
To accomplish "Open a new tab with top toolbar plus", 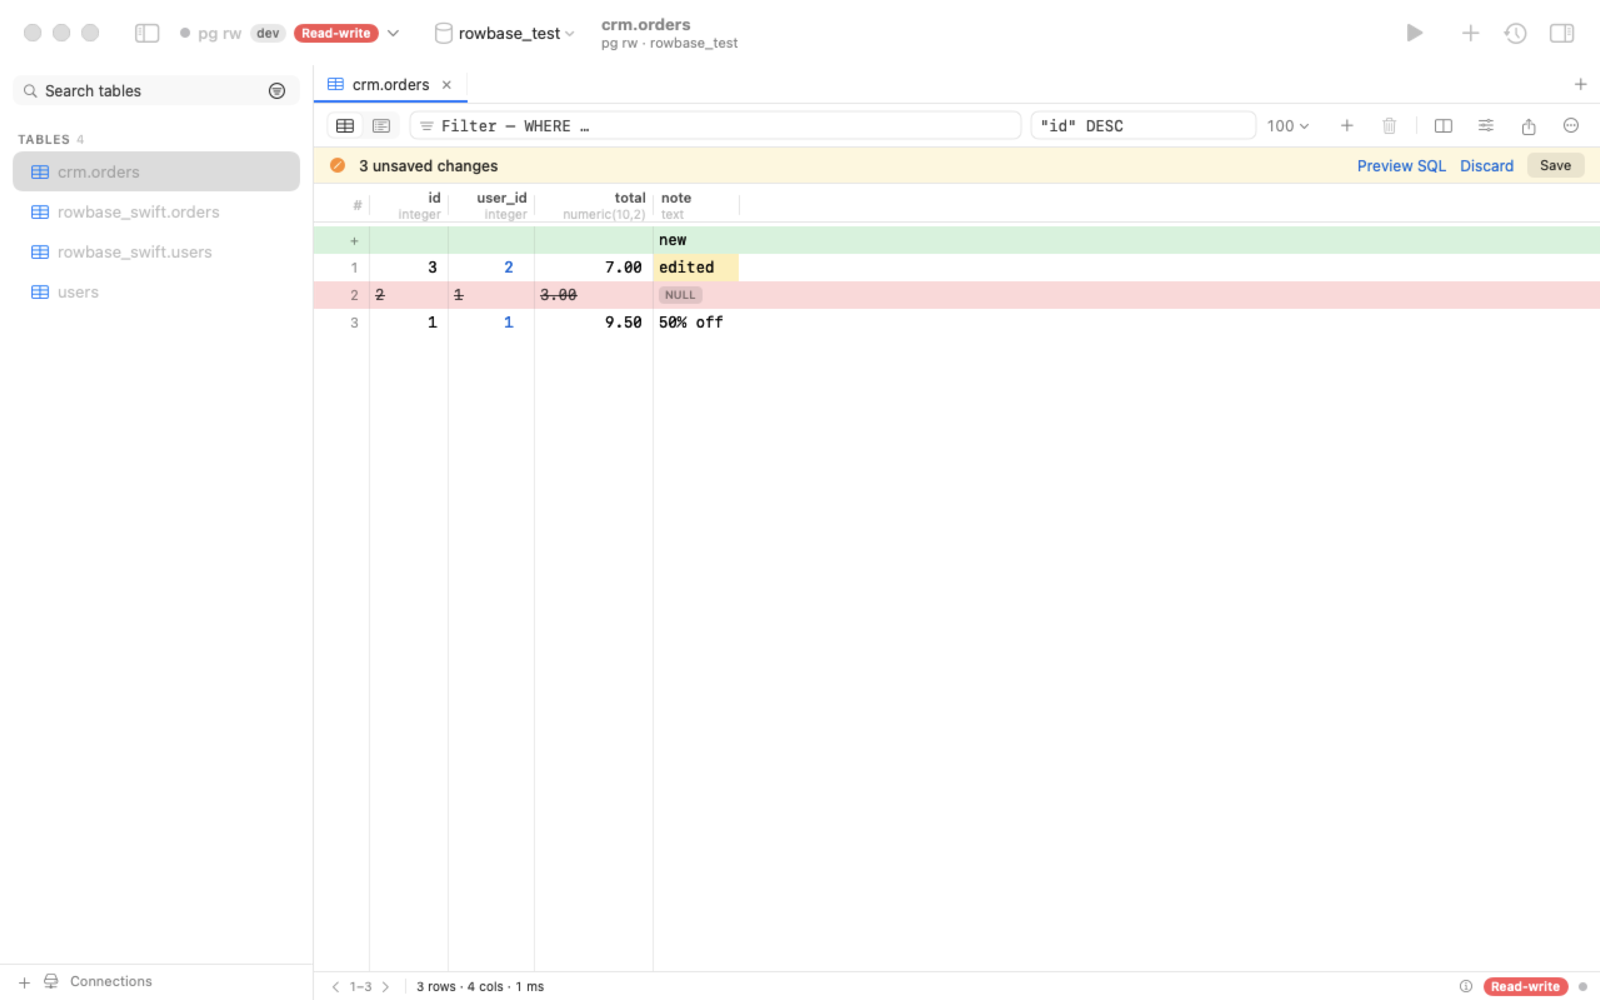I will tap(1470, 33).
